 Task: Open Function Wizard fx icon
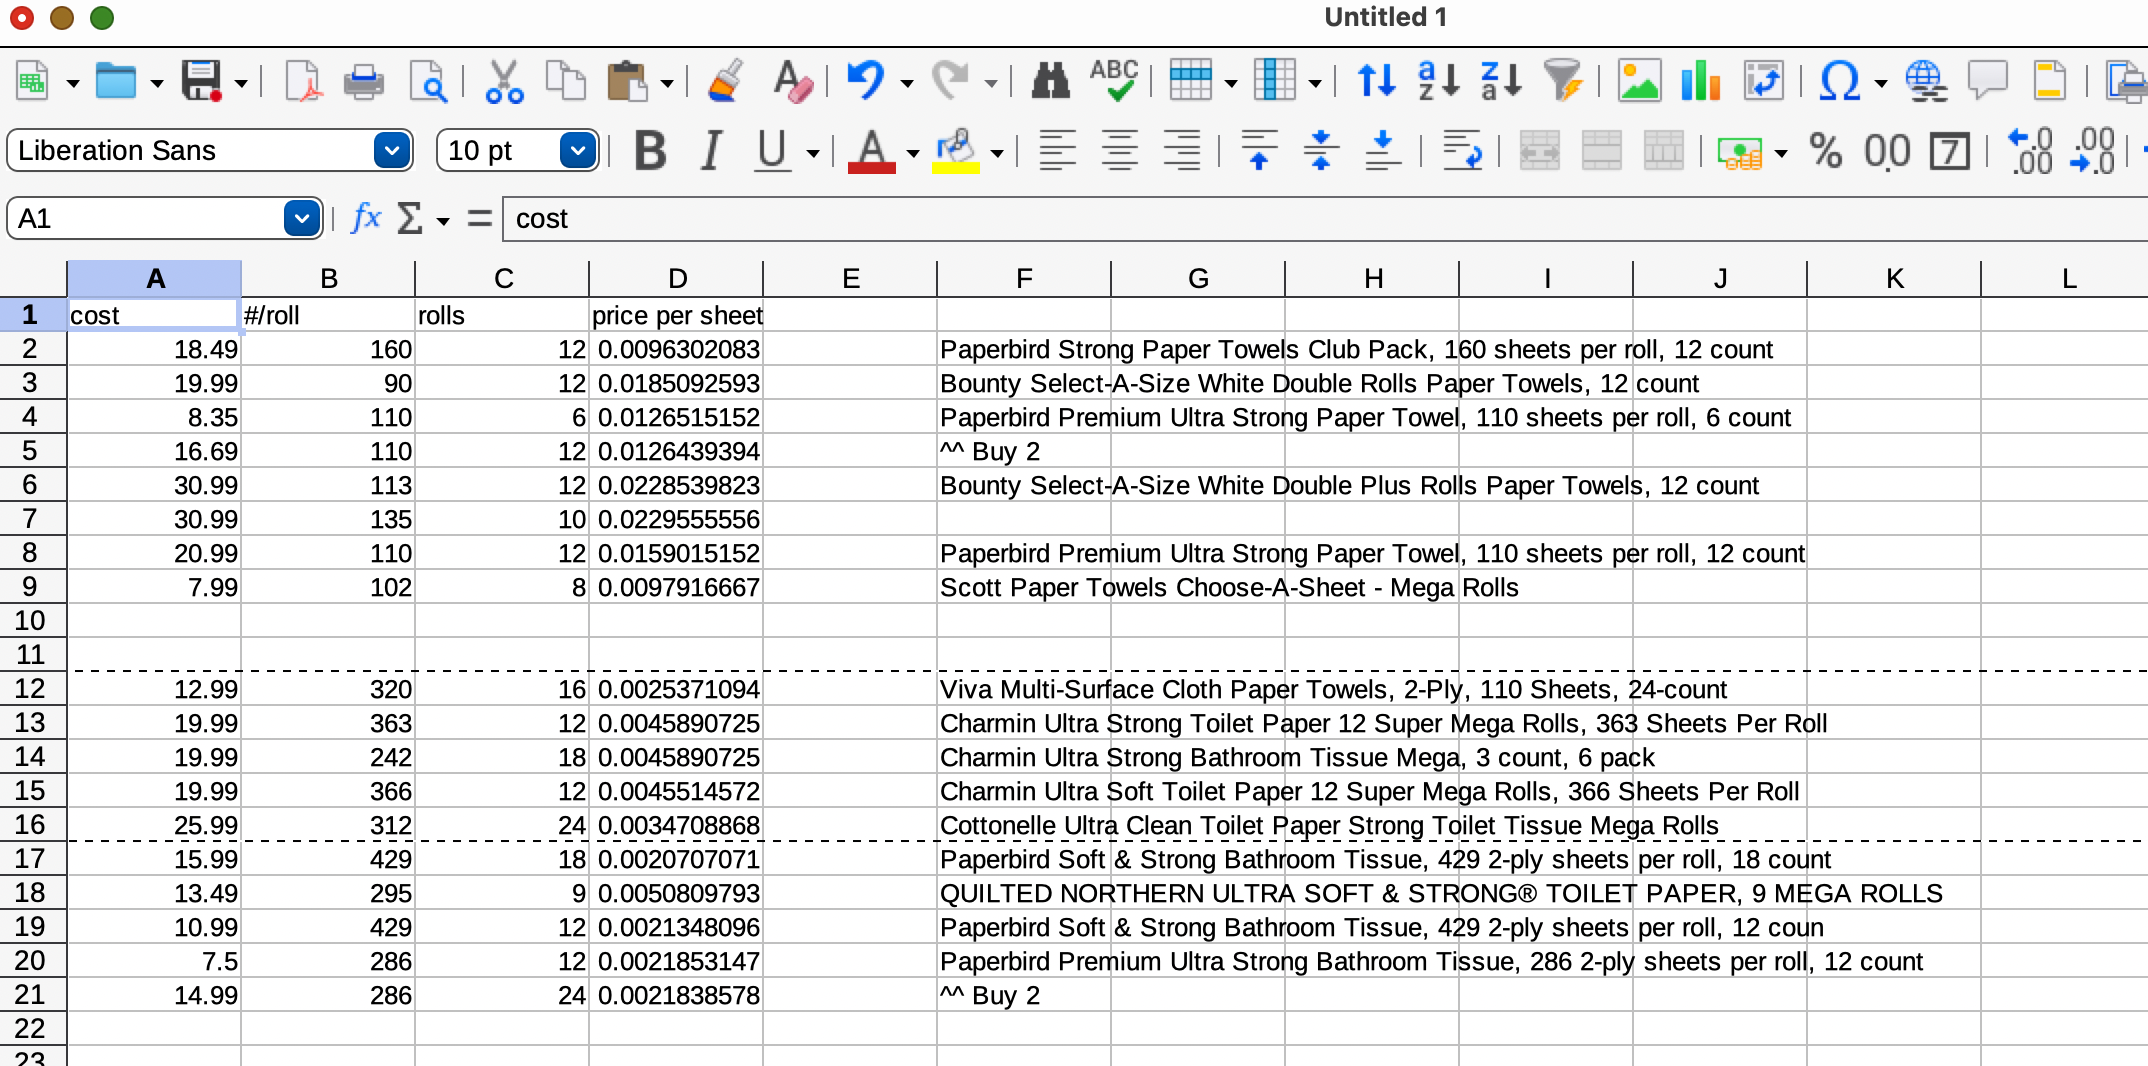coord(366,218)
